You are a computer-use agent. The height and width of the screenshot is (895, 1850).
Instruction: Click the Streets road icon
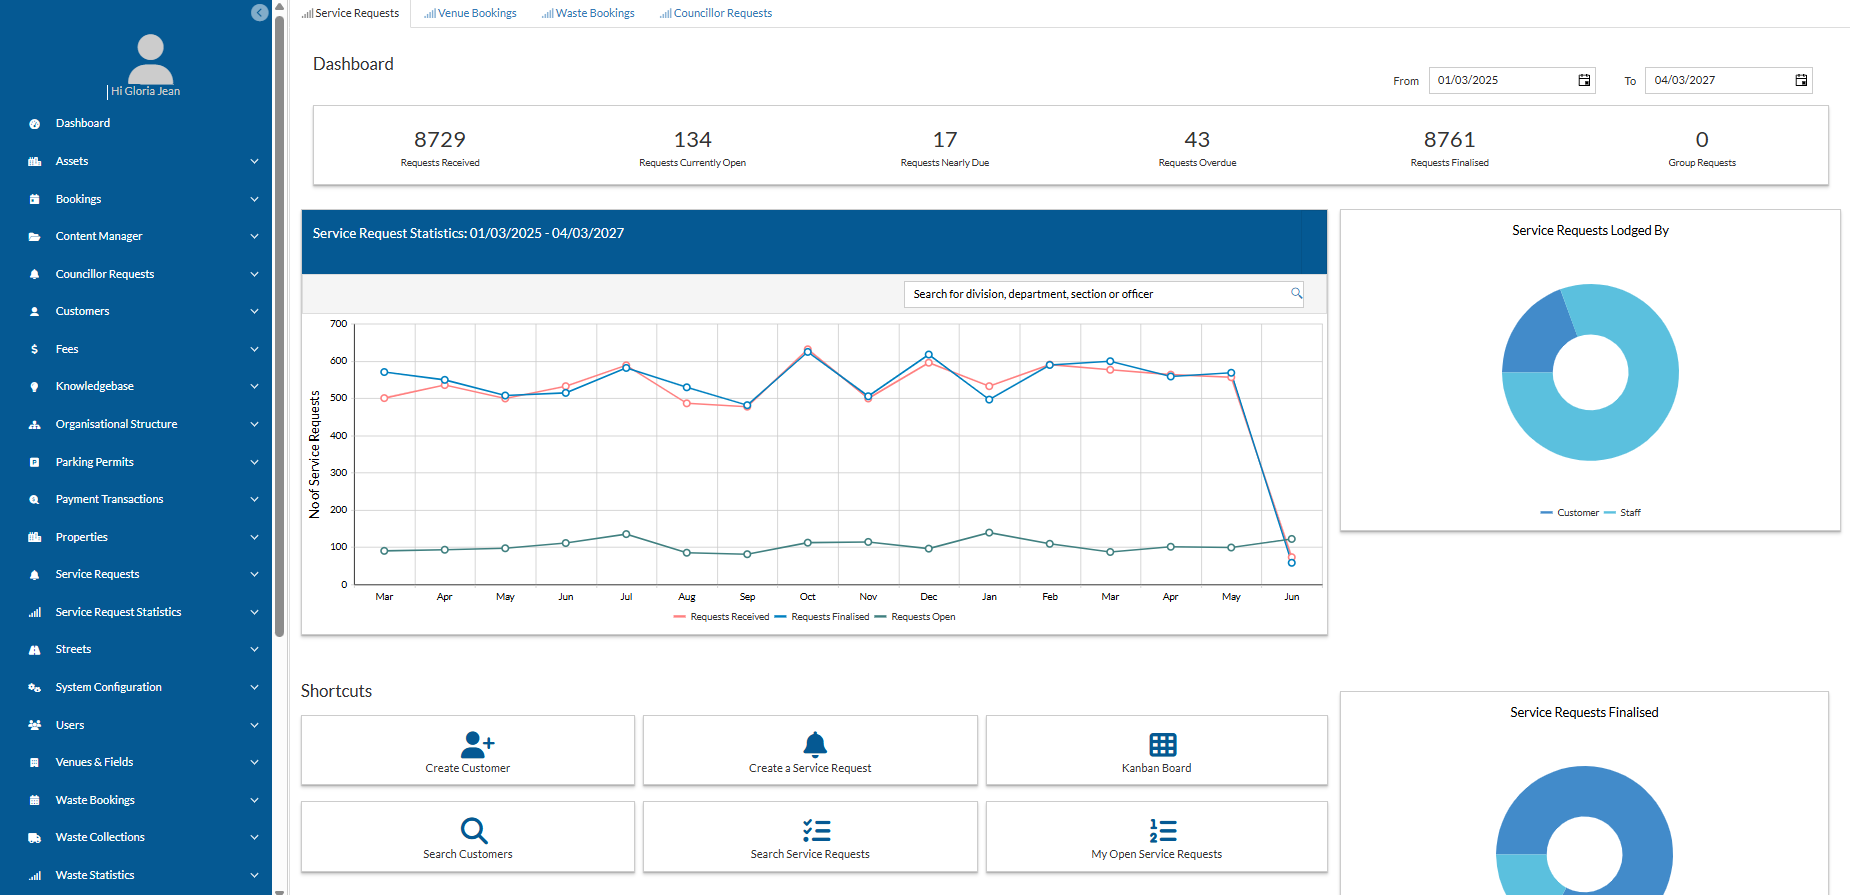35,650
